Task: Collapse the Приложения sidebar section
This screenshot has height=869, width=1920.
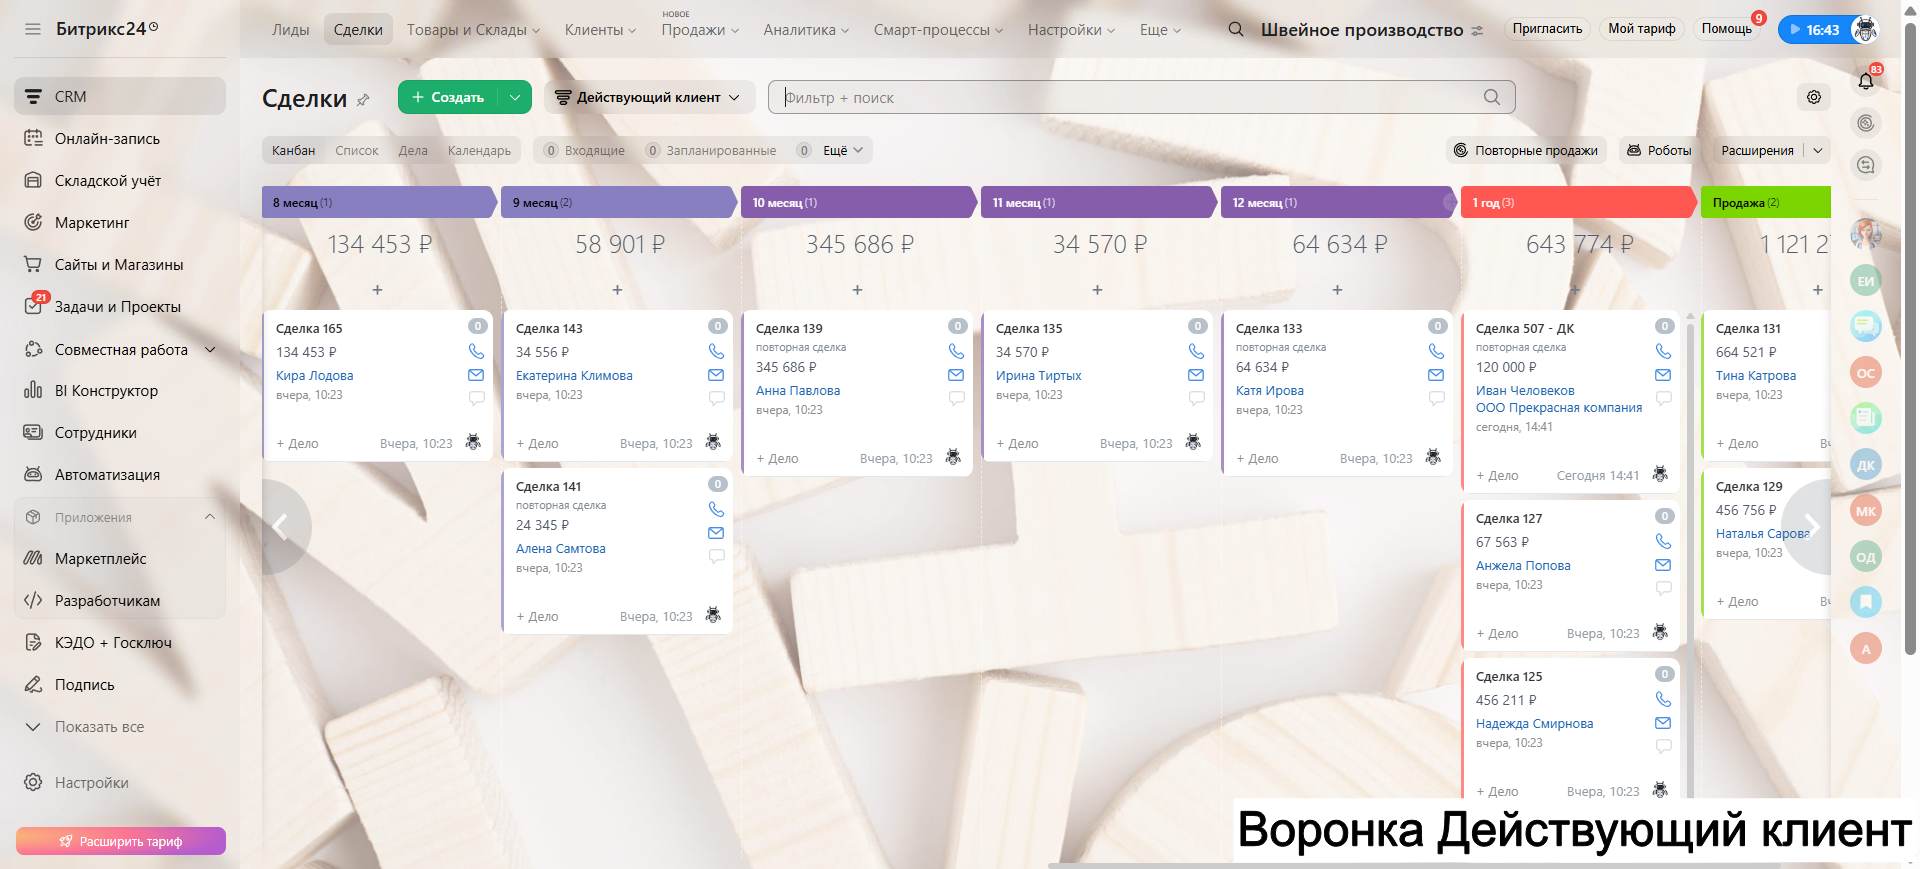Action: (210, 517)
